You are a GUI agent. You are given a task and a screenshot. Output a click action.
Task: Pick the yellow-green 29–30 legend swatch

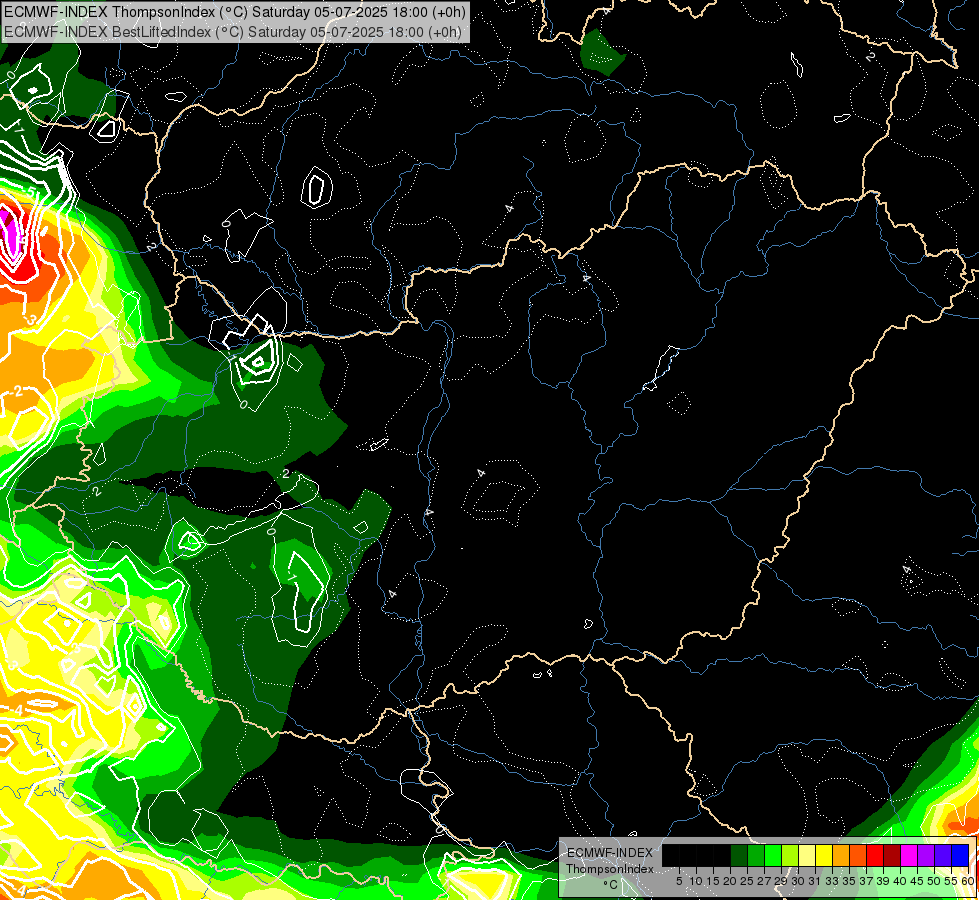(790, 855)
